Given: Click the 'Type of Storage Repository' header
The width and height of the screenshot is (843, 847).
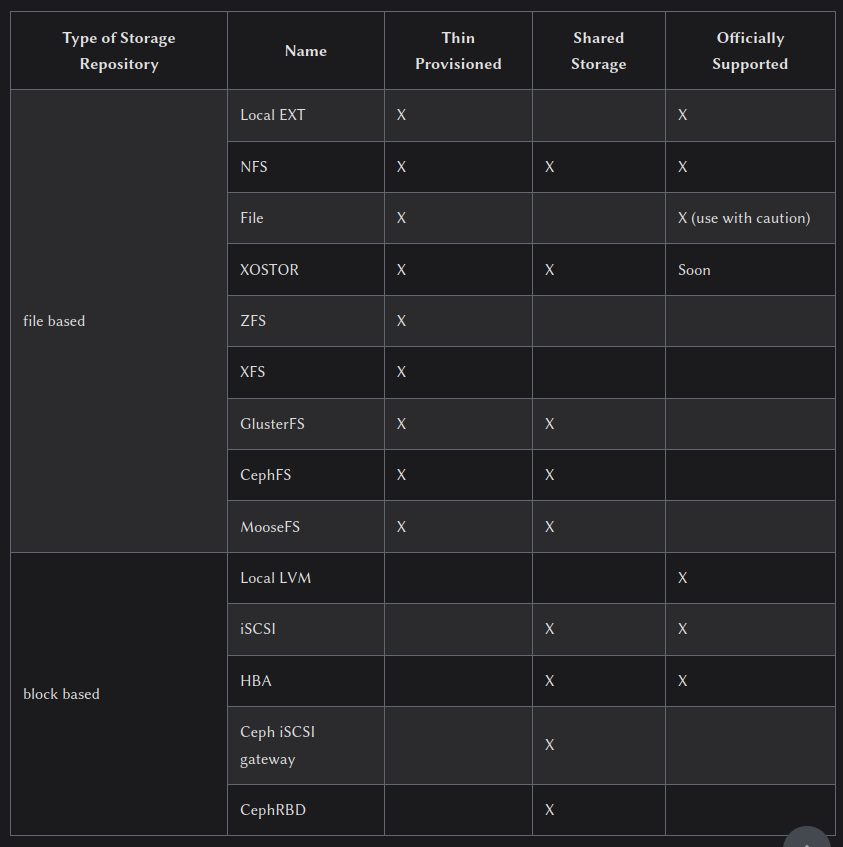Looking at the screenshot, I should tap(119, 51).
